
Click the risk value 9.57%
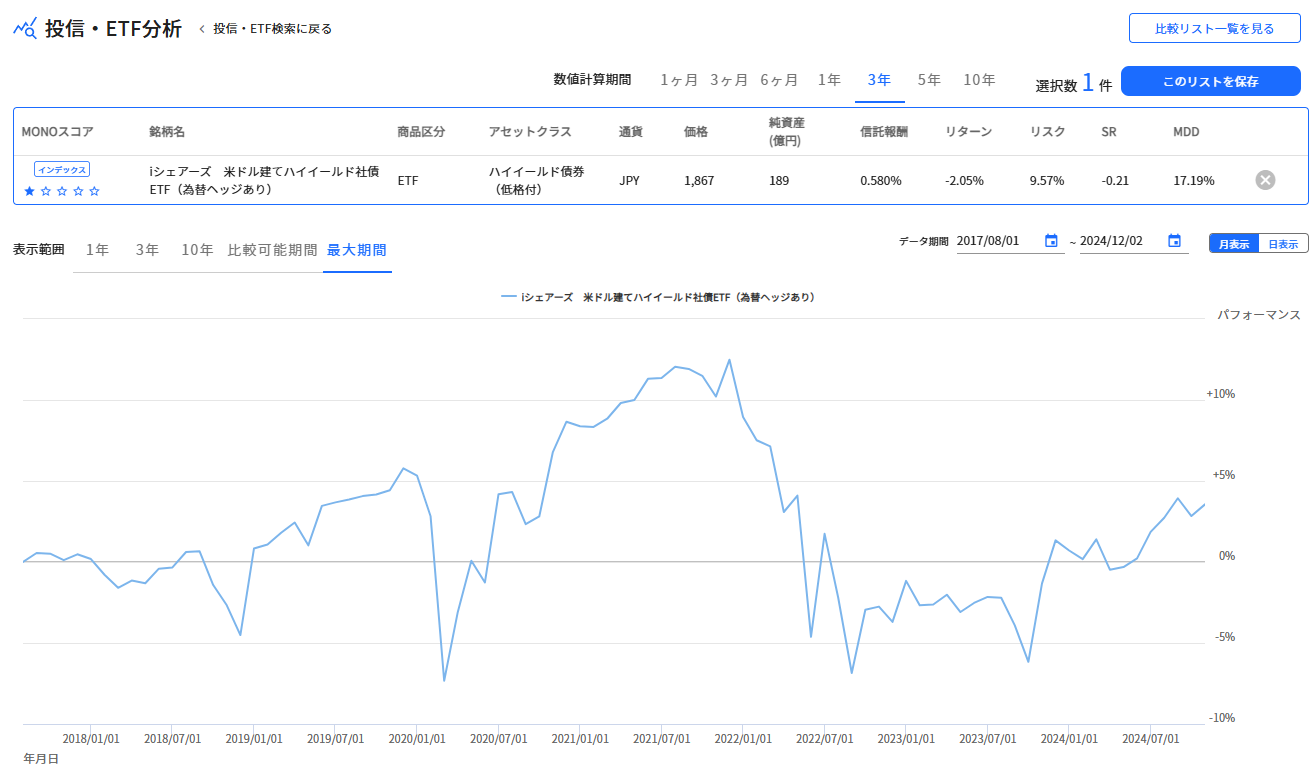pyautogui.click(x=1047, y=181)
